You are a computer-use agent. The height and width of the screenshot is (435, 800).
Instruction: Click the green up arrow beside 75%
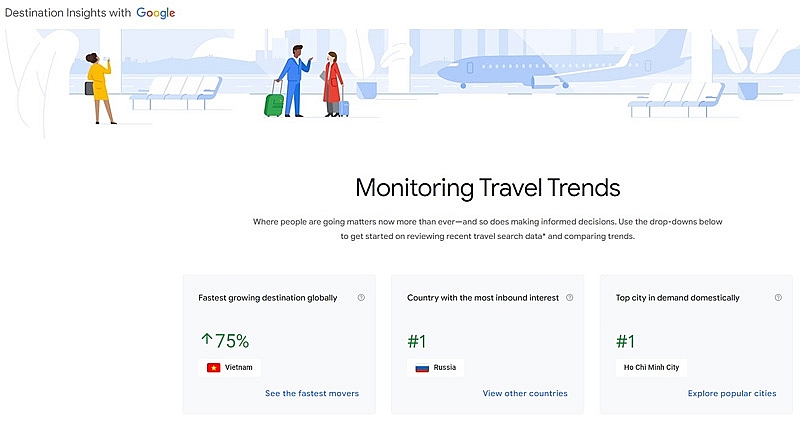pyautogui.click(x=205, y=341)
